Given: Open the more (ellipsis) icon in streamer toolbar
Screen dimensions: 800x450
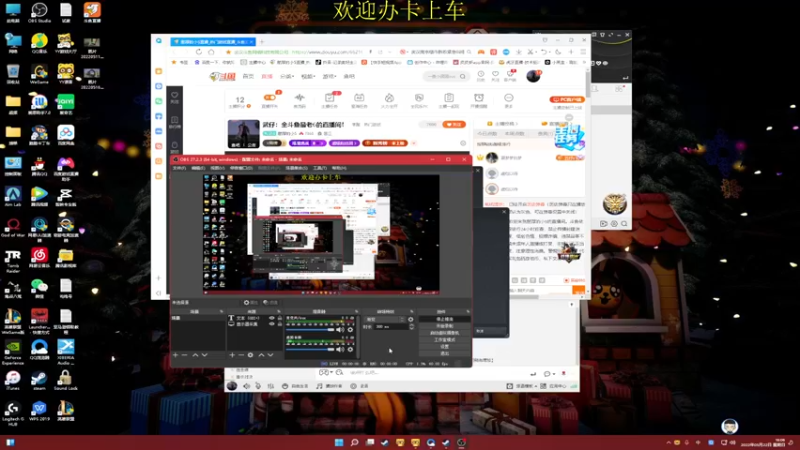Looking at the screenshot, I should click(508, 97).
